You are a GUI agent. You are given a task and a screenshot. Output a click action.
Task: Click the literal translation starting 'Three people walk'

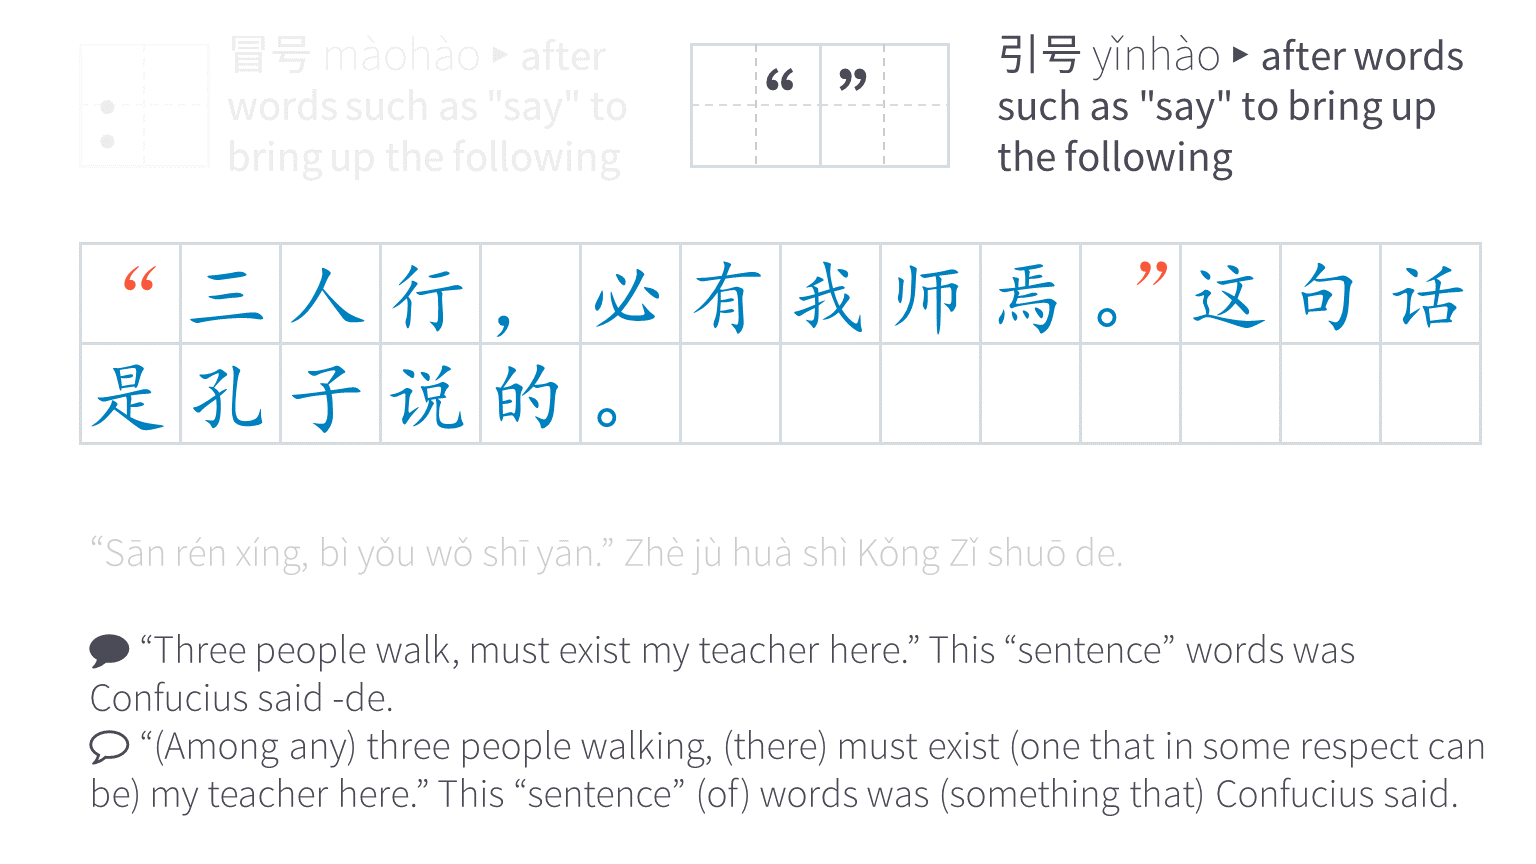coord(722,674)
